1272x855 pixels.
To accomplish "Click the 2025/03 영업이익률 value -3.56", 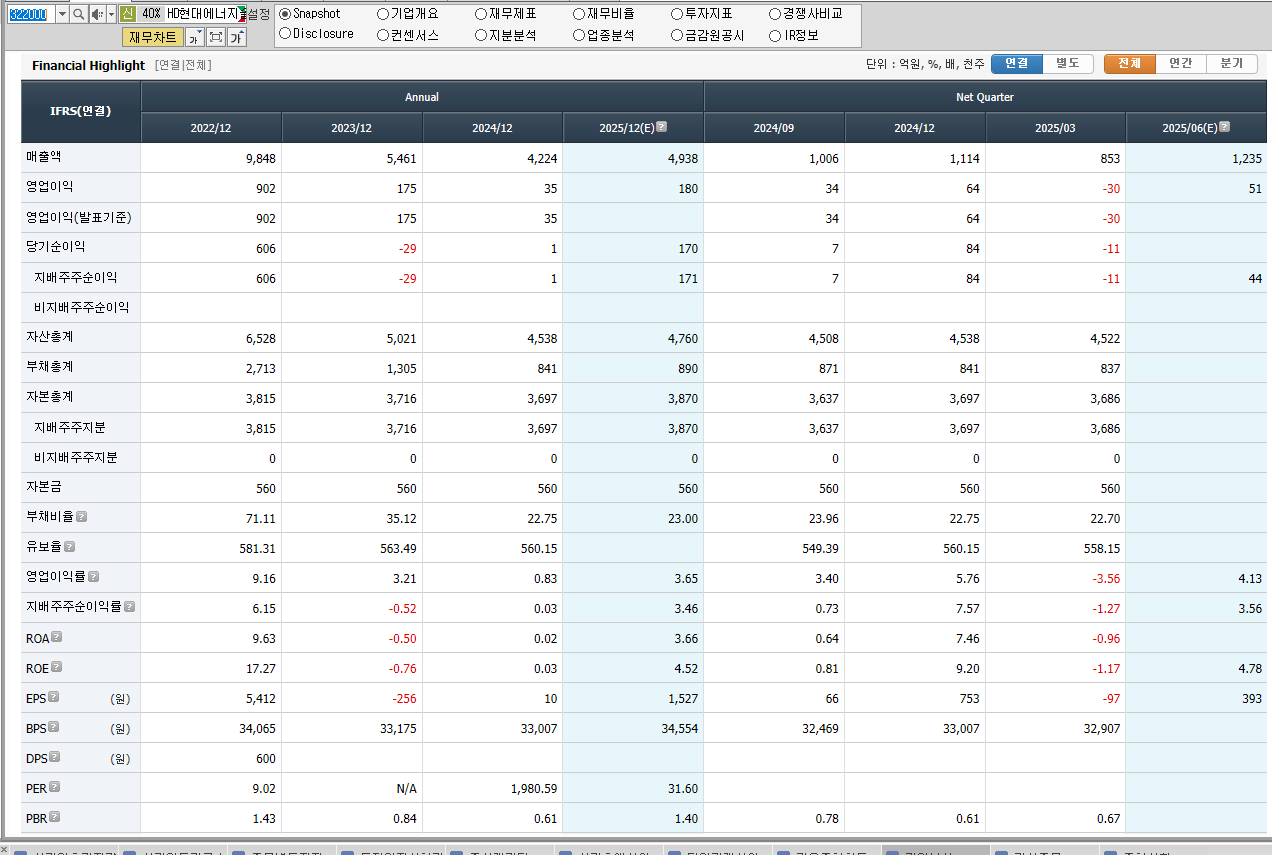I will coord(1104,578).
